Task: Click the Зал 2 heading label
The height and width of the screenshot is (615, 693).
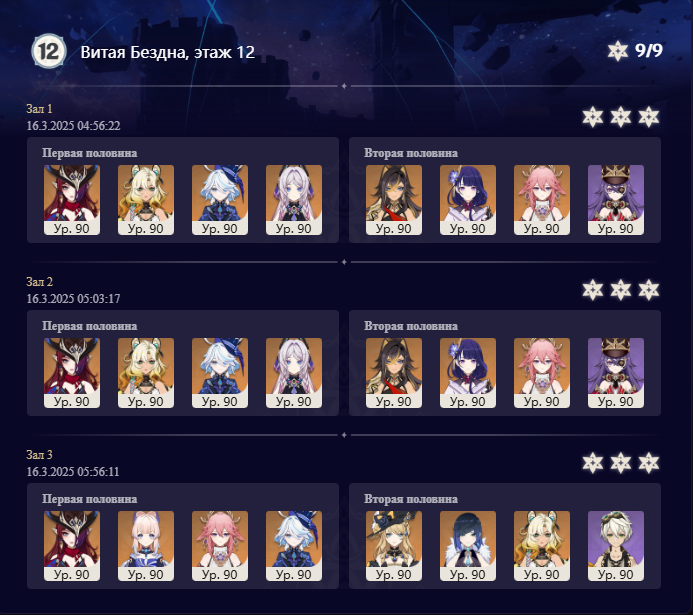Action: click(x=39, y=282)
